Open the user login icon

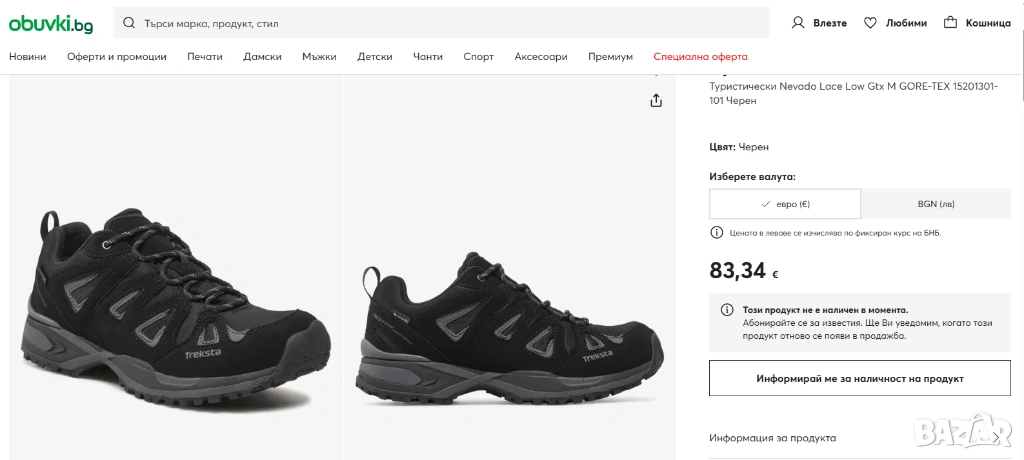(x=798, y=23)
